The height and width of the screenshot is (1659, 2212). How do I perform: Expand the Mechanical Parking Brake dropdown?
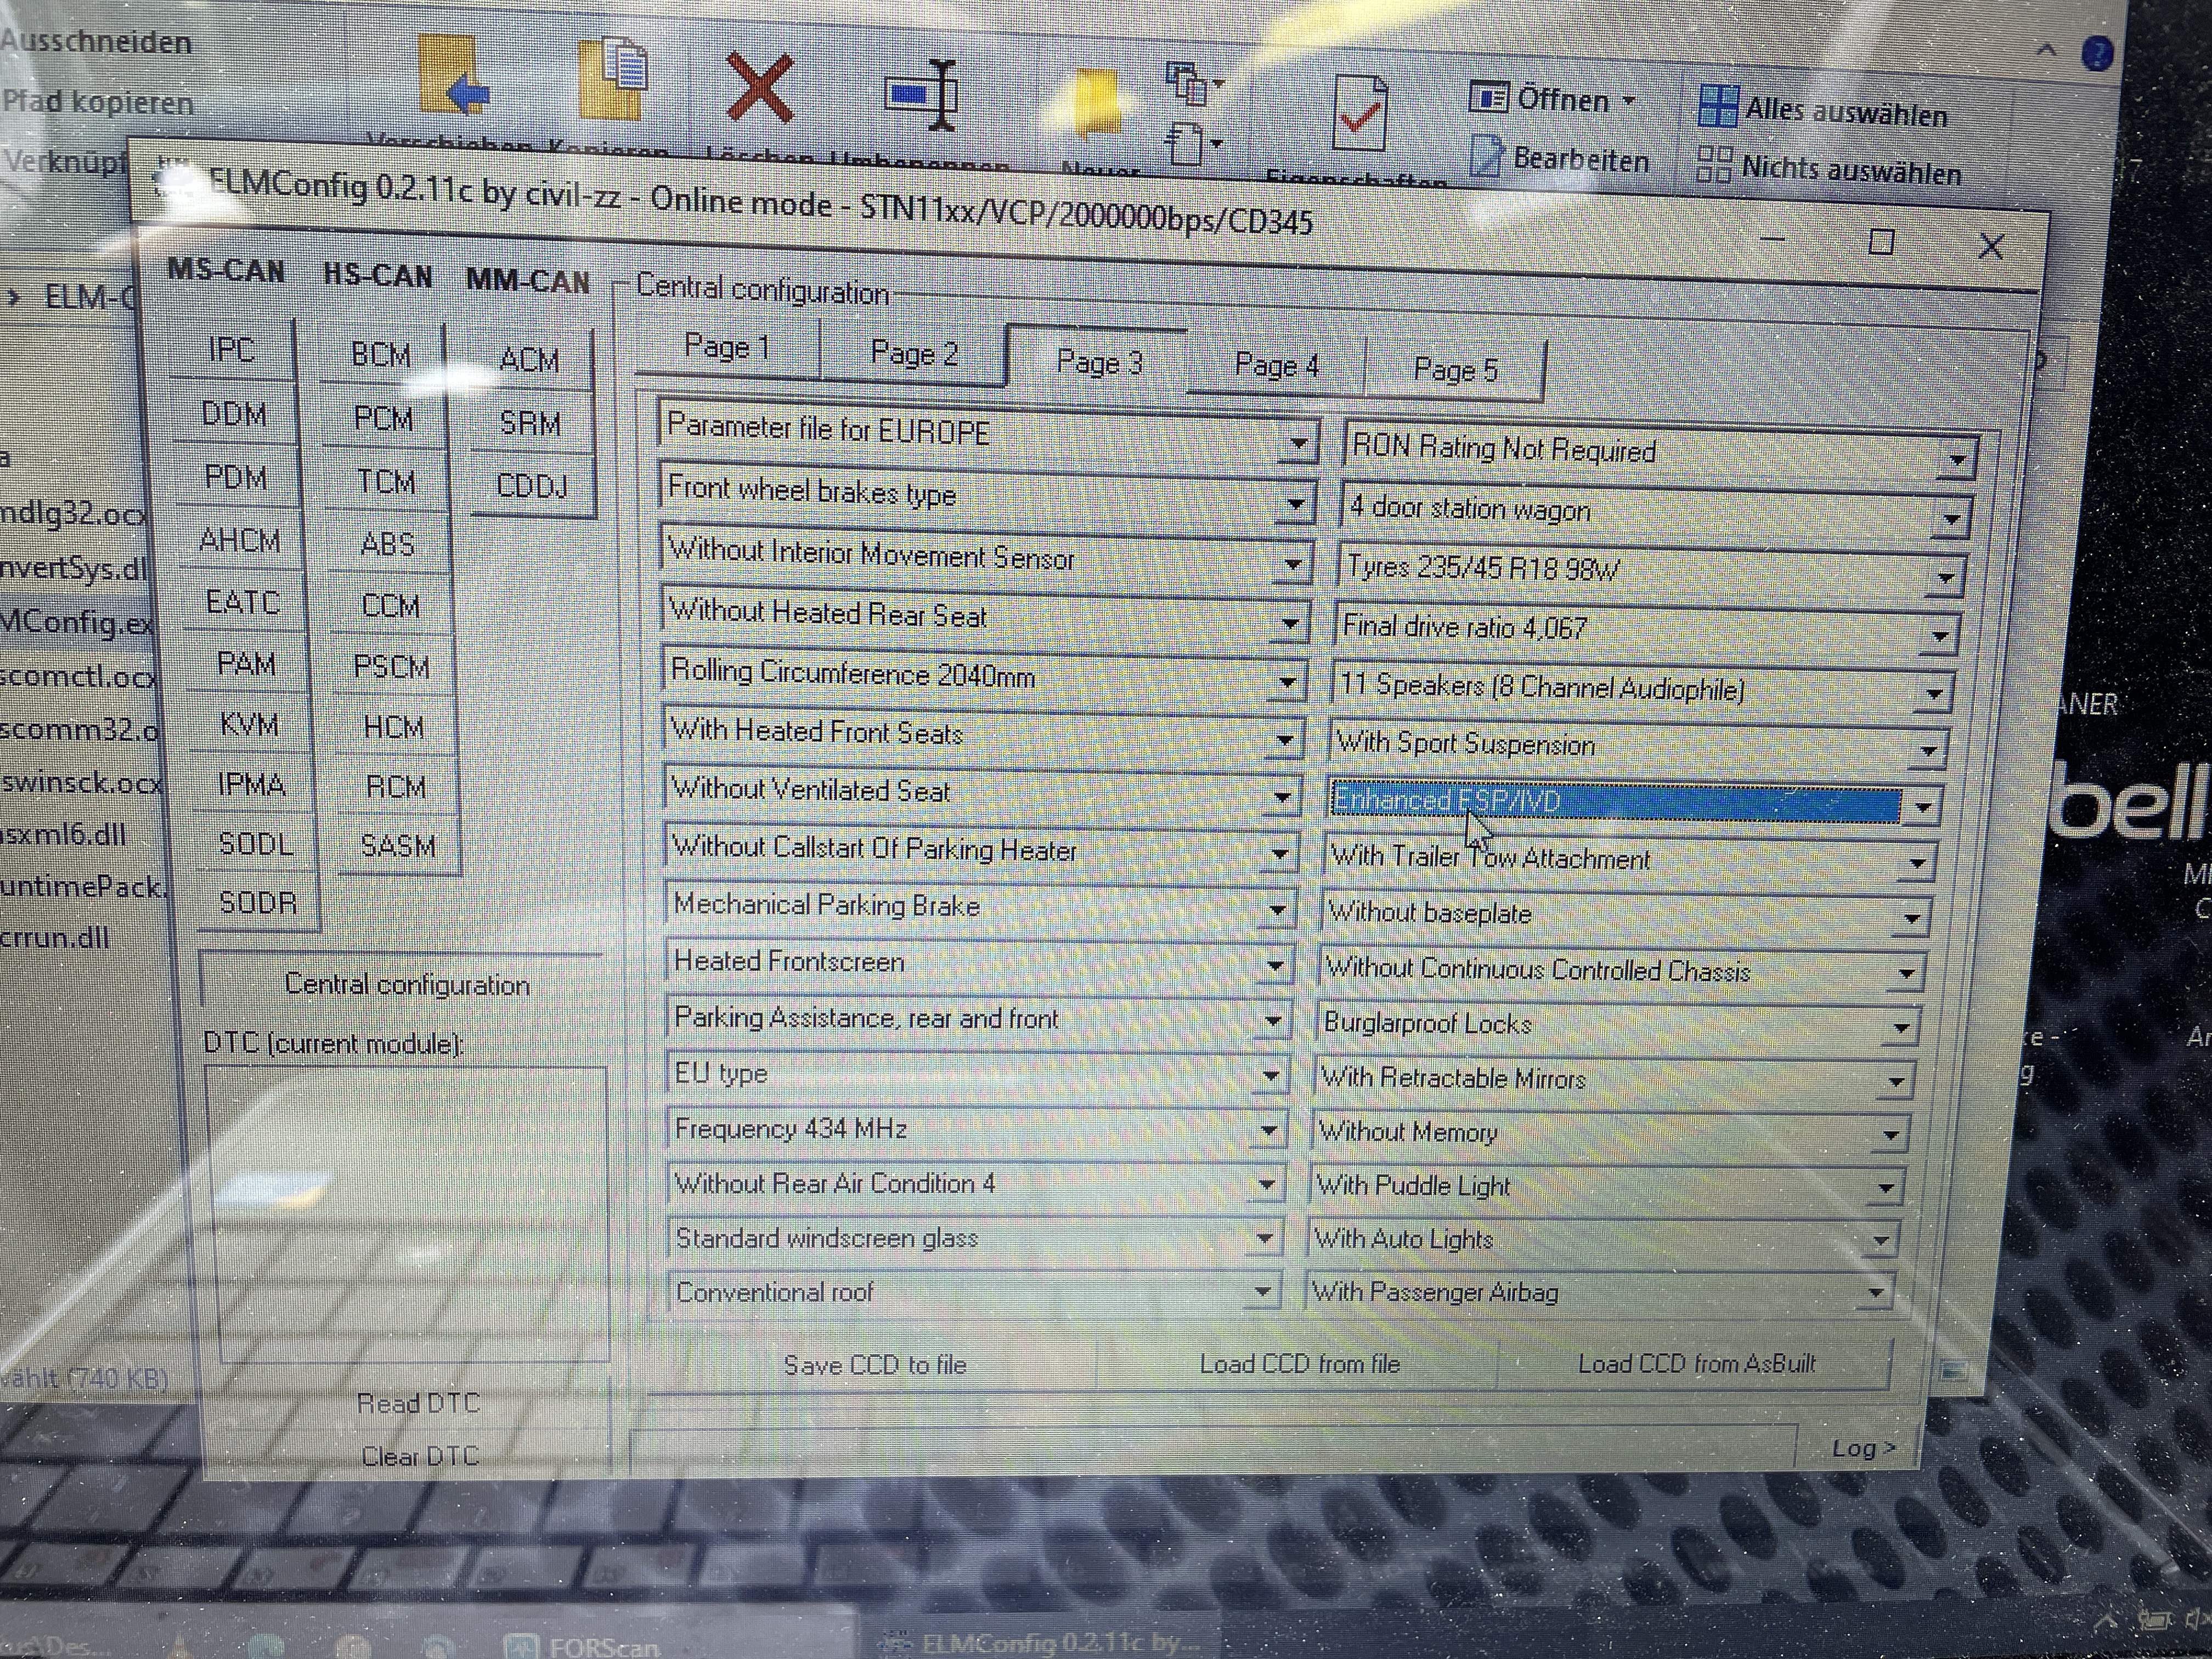(x=1277, y=910)
